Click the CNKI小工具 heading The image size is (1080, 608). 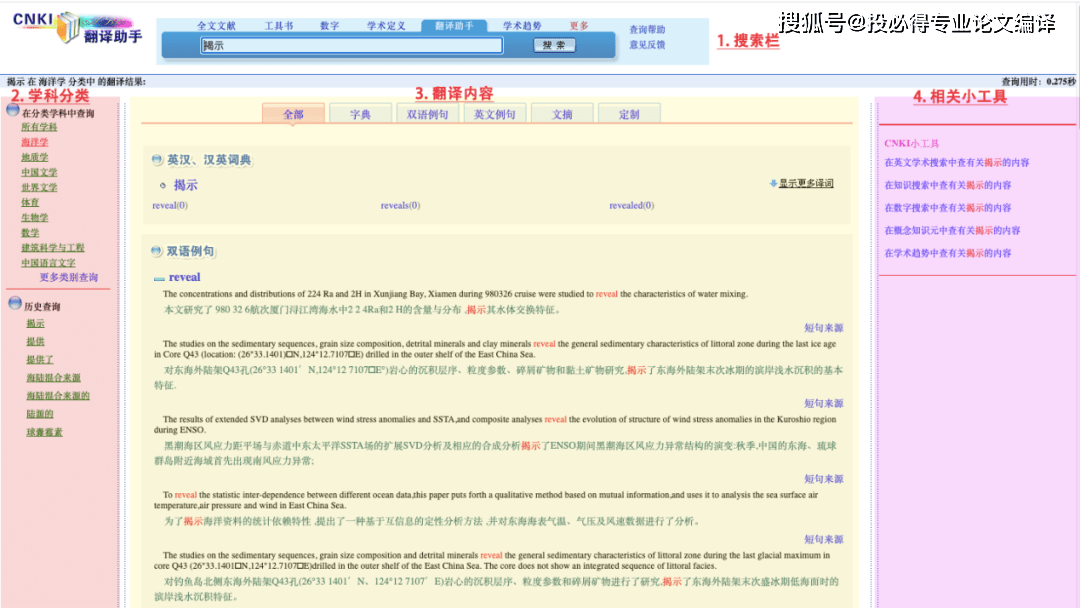pos(911,143)
